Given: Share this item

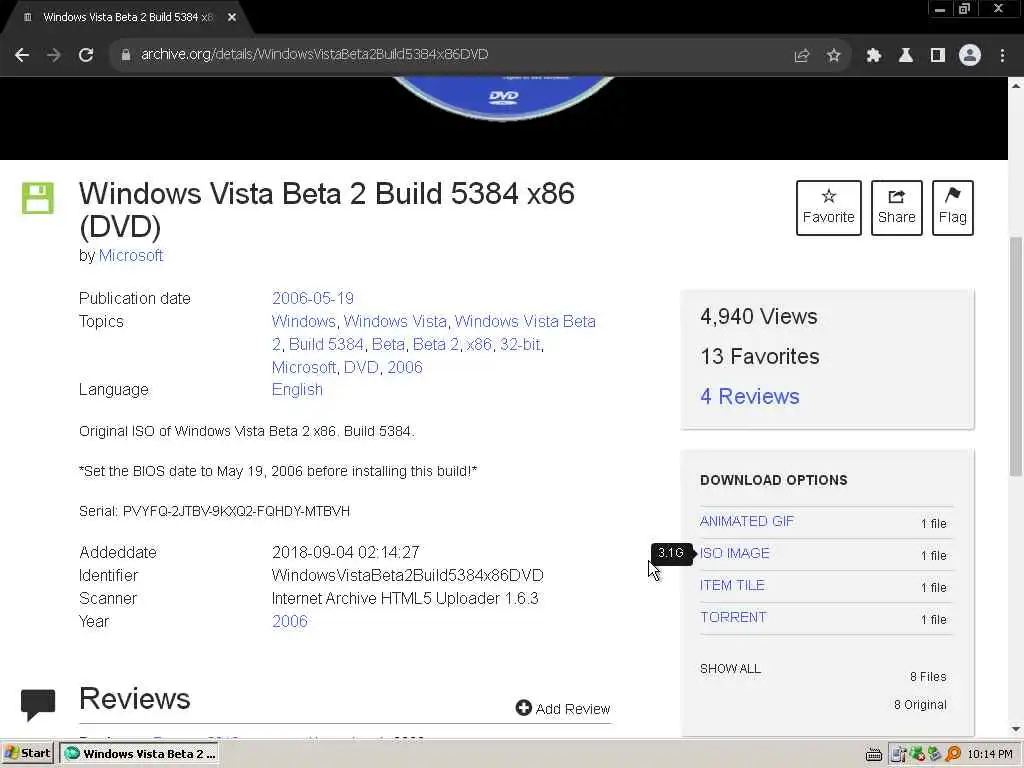Looking at the screenshot, I should pyautogui.click(x=896, y=208).
